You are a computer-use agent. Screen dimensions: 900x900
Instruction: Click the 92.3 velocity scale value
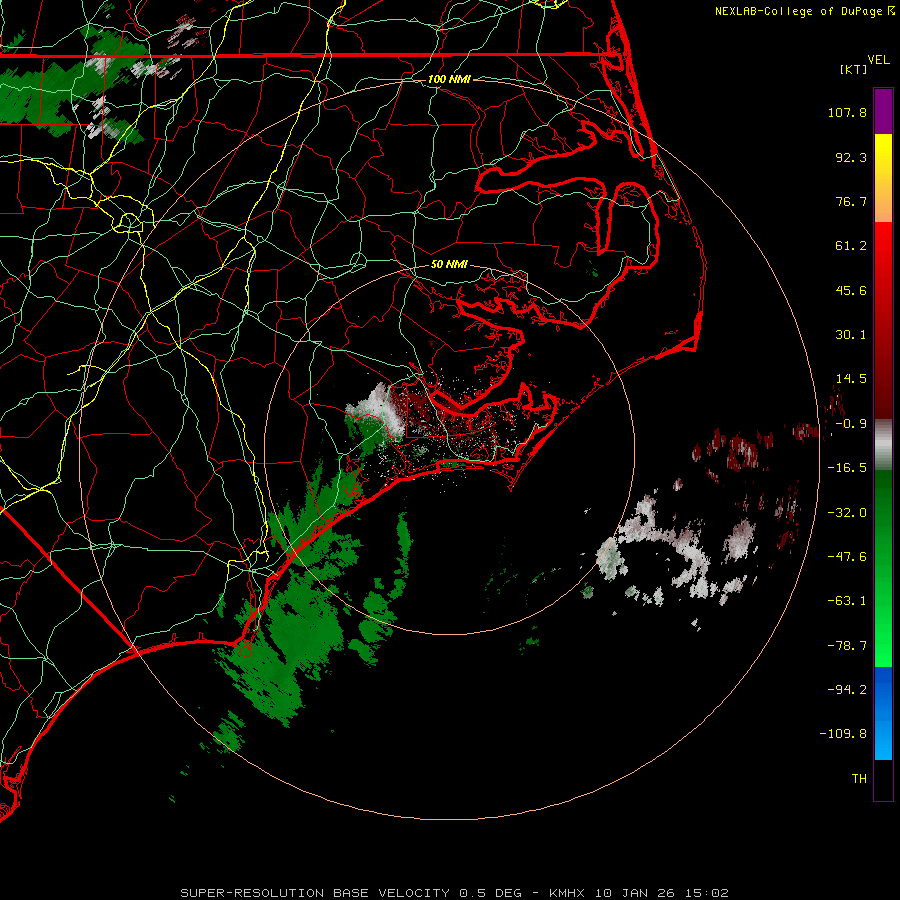coord(851,157)
